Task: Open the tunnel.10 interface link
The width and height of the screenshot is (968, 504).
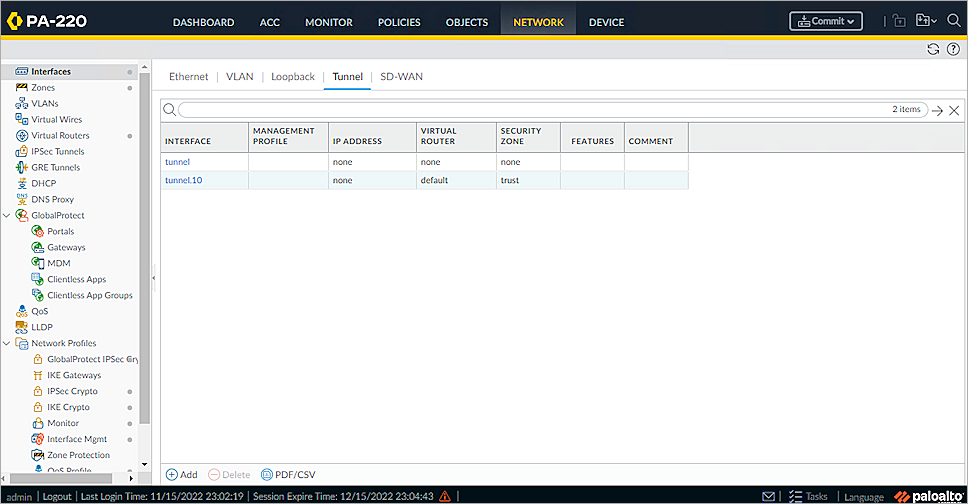Action: [x=182, y=180]
